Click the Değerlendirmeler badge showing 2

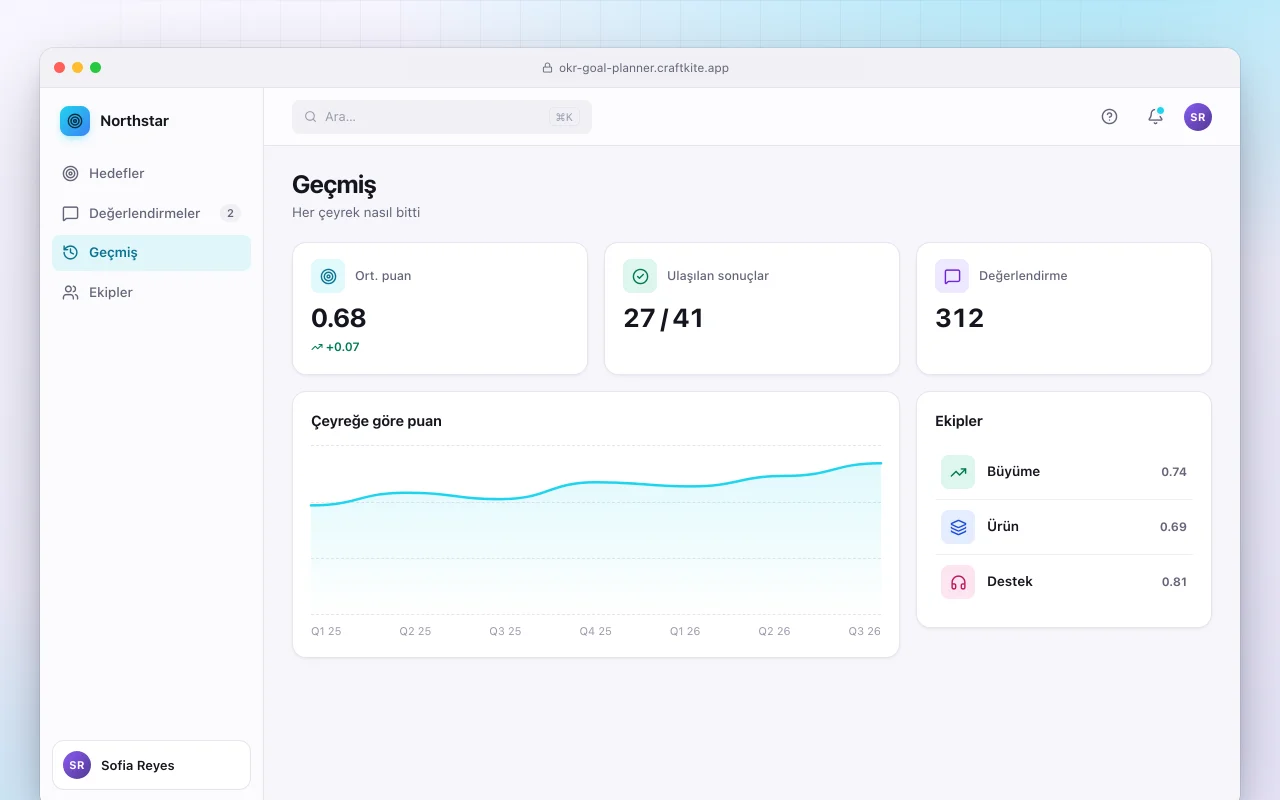point(230,213)
